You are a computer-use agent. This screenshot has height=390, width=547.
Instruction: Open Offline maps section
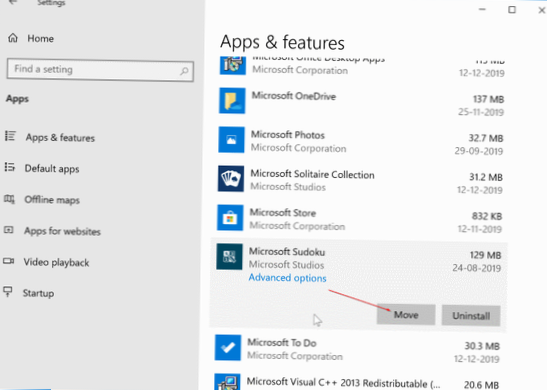[52, 200]
